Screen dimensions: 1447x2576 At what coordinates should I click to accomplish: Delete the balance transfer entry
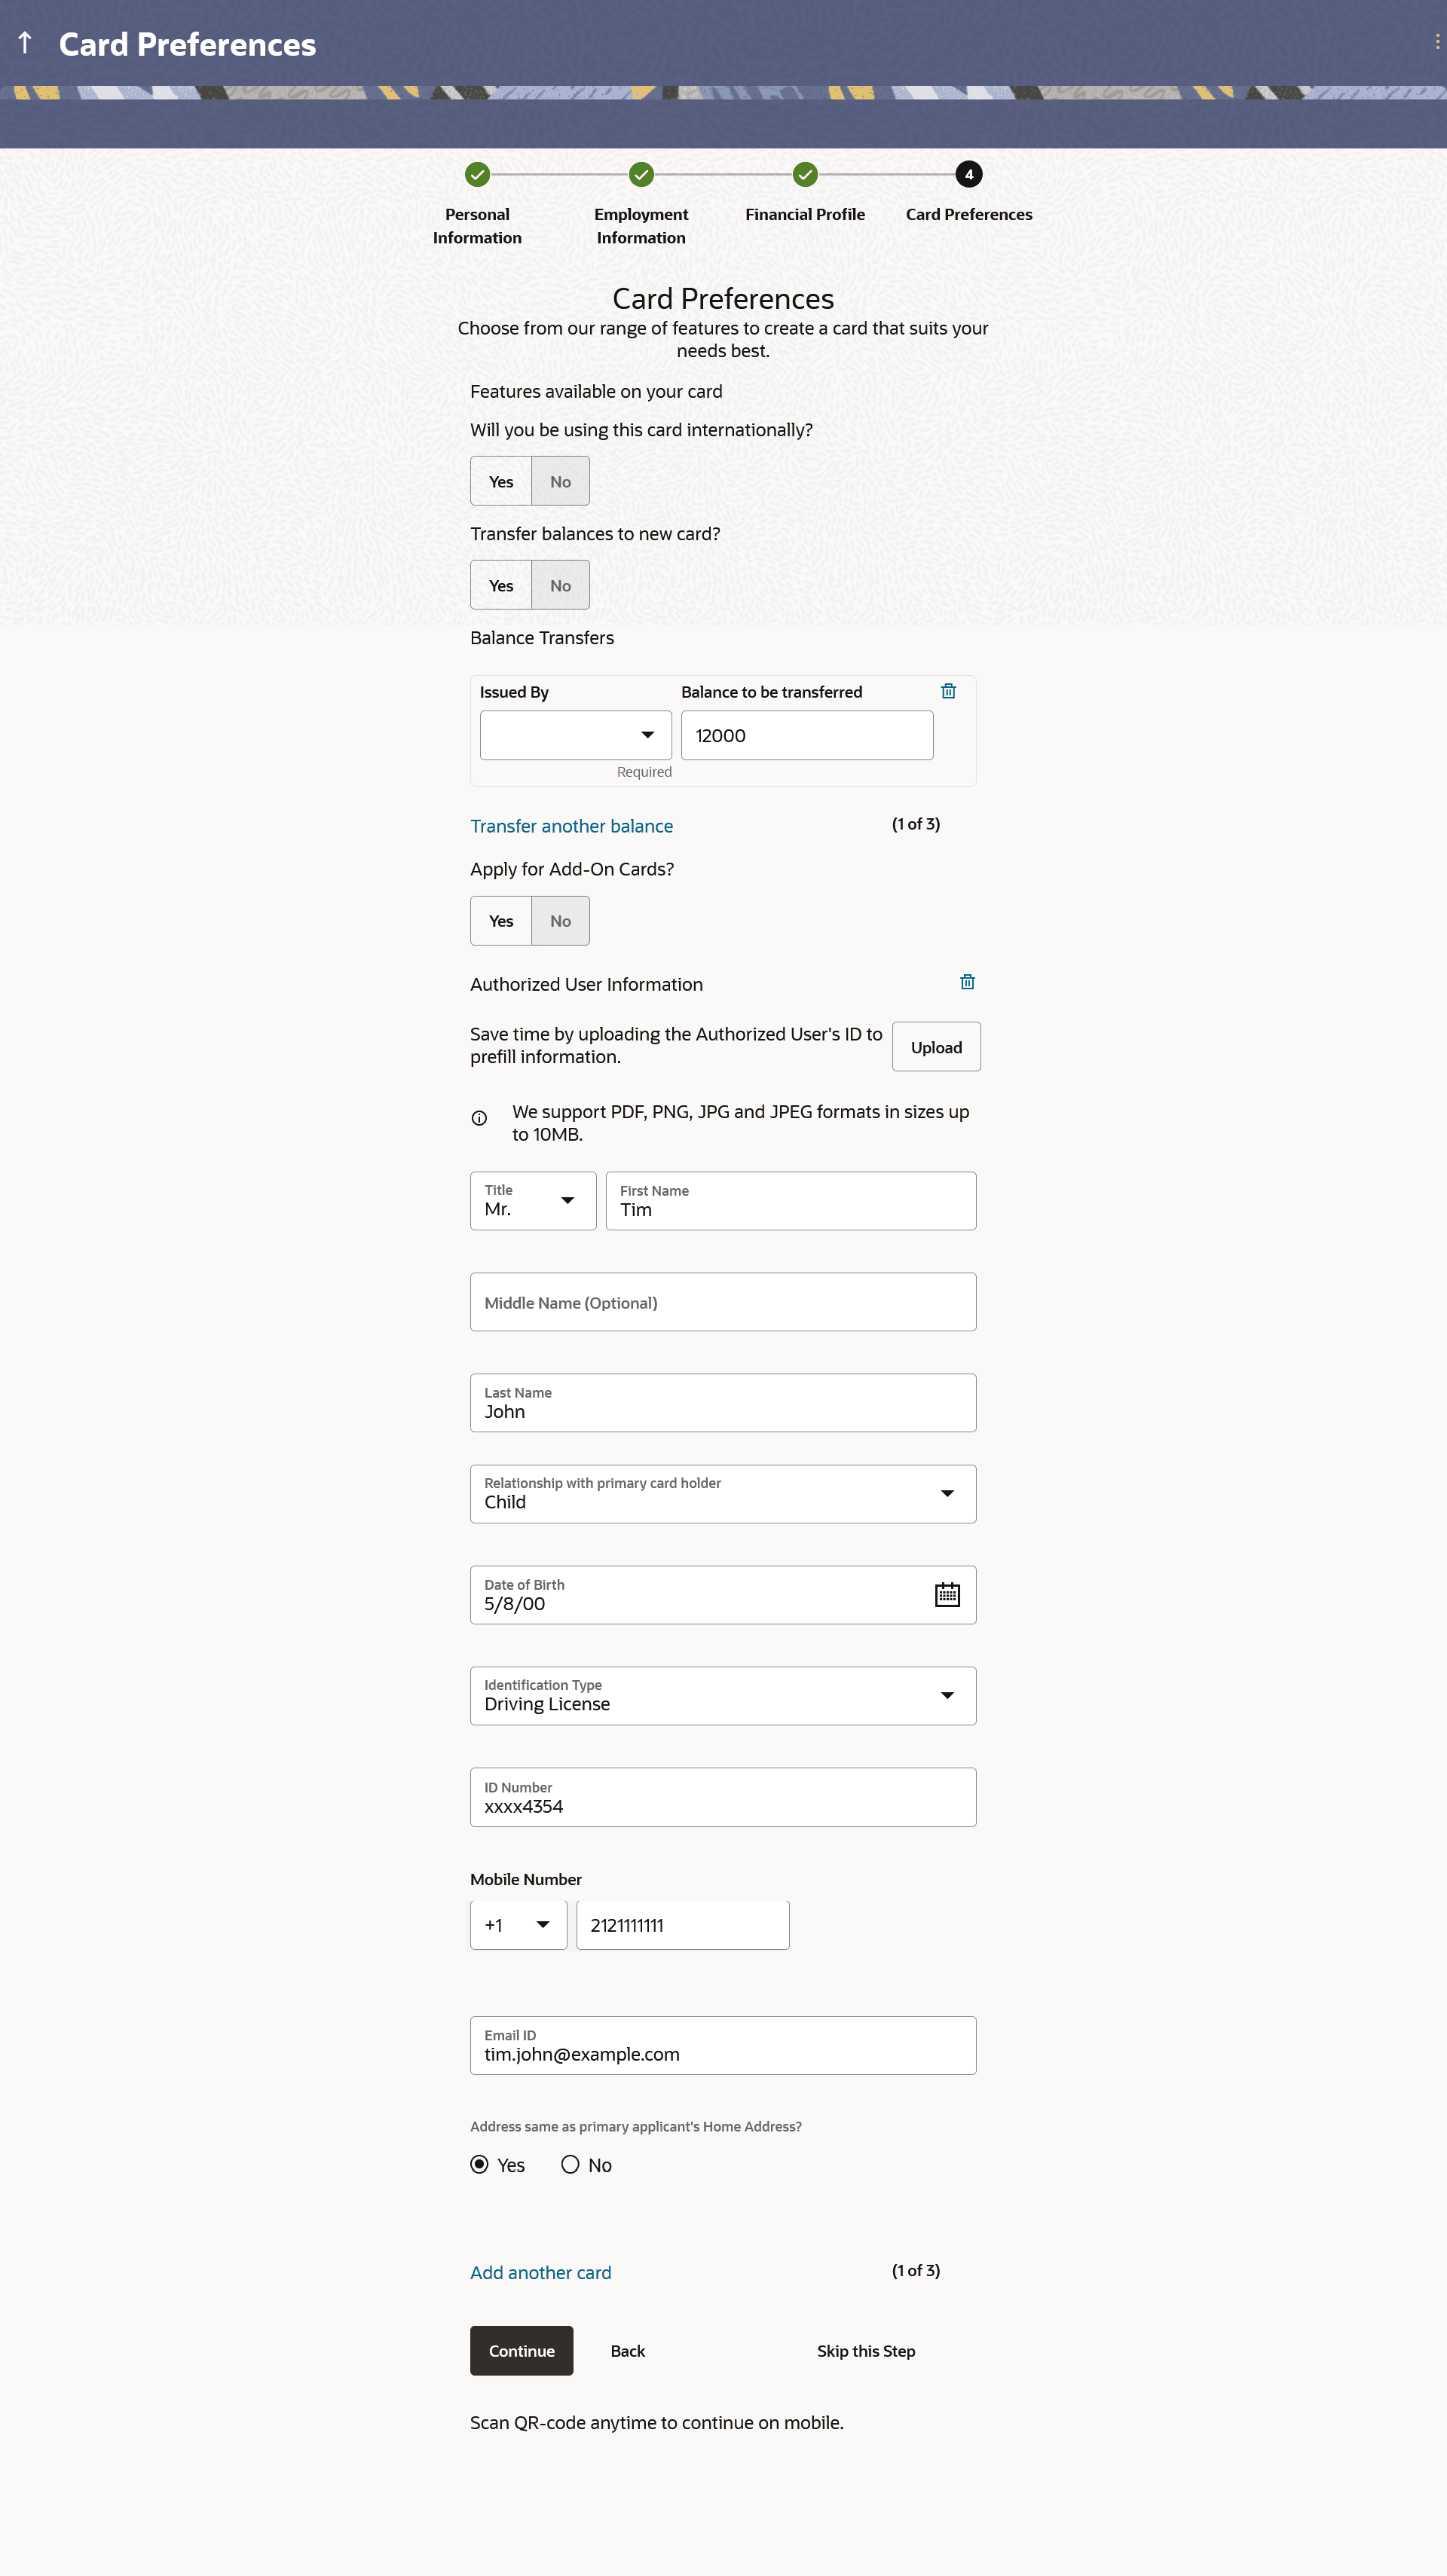click(x=948, y=691)
